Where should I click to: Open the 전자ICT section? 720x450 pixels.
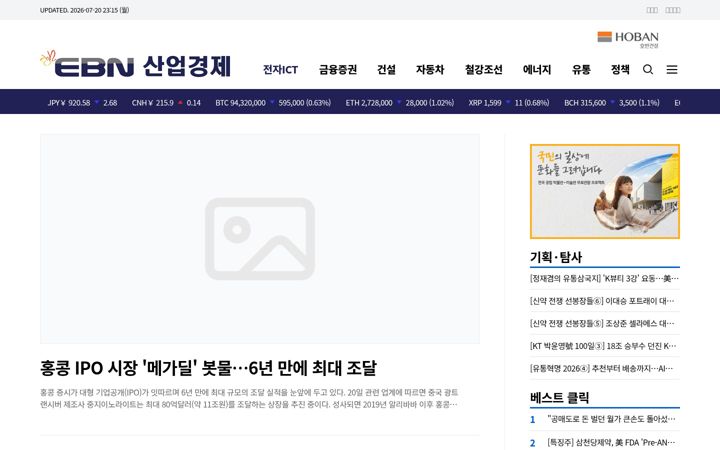coord(280,70)
